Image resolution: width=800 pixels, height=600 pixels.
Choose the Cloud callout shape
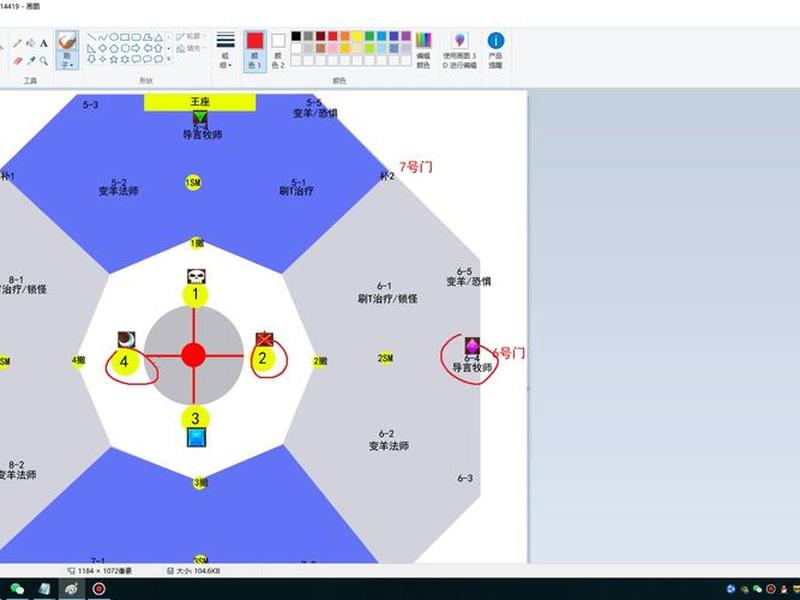(x=159, y=59)
